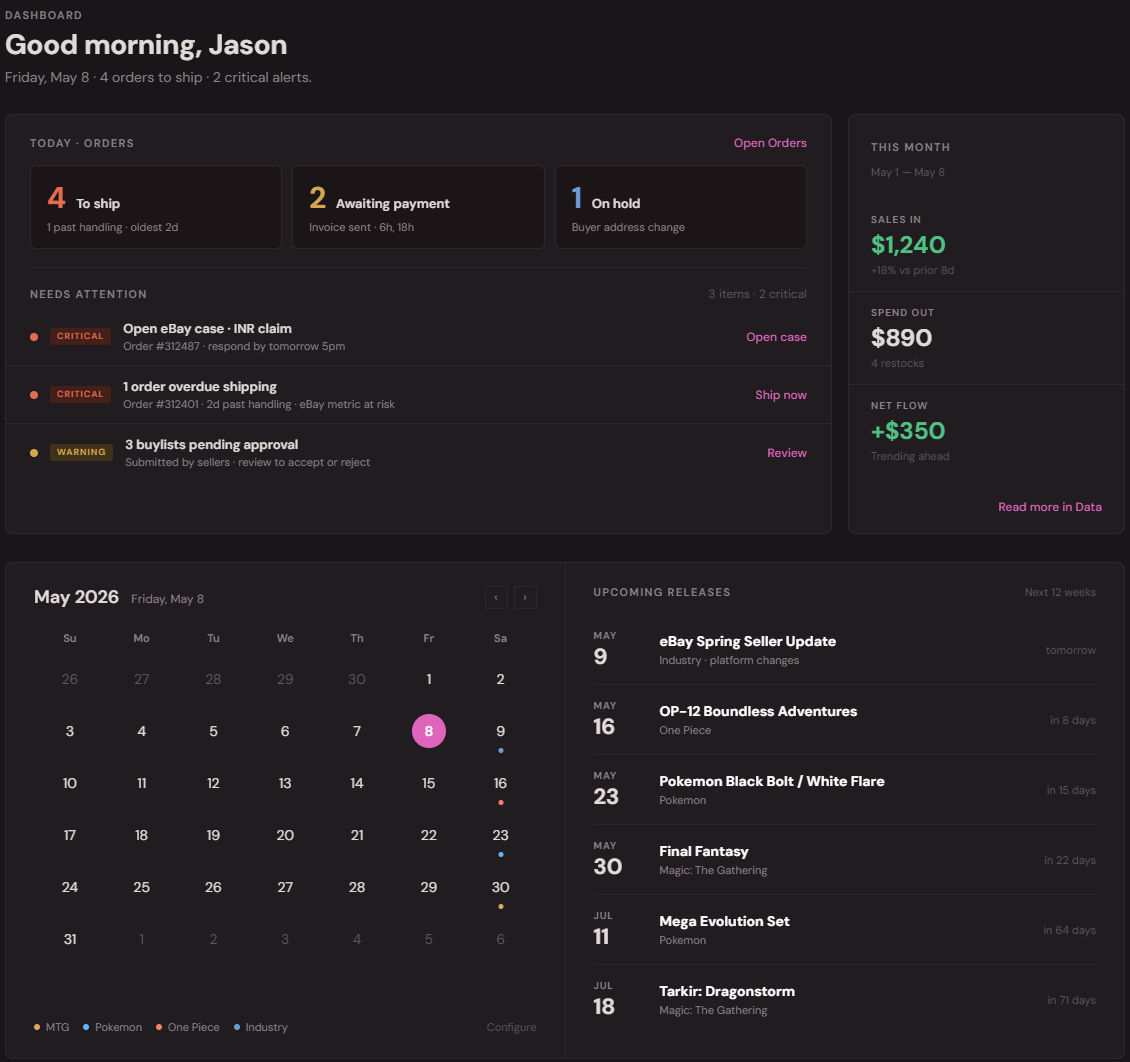
Task: Open the To ship orders card
Action: 156,207
